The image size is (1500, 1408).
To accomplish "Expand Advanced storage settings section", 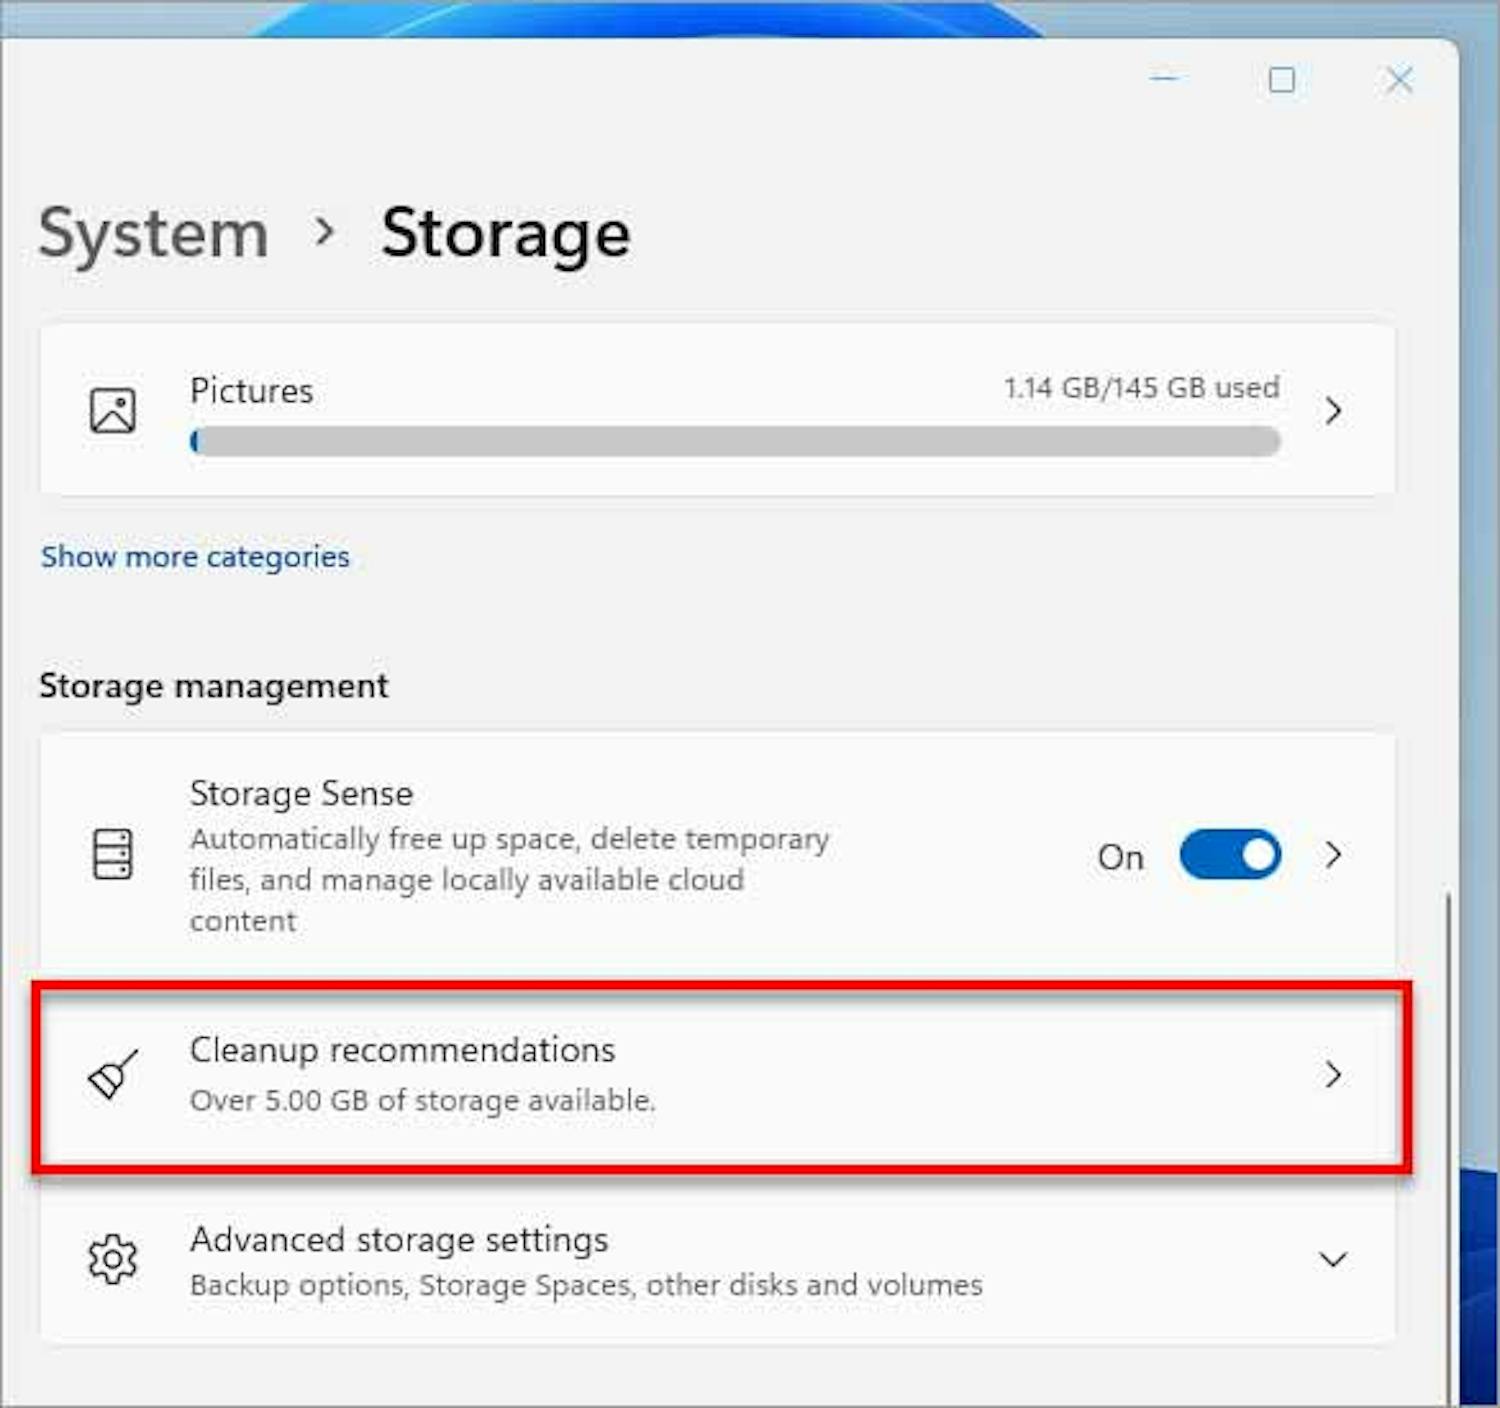I will click(x=1334, y=1260).
